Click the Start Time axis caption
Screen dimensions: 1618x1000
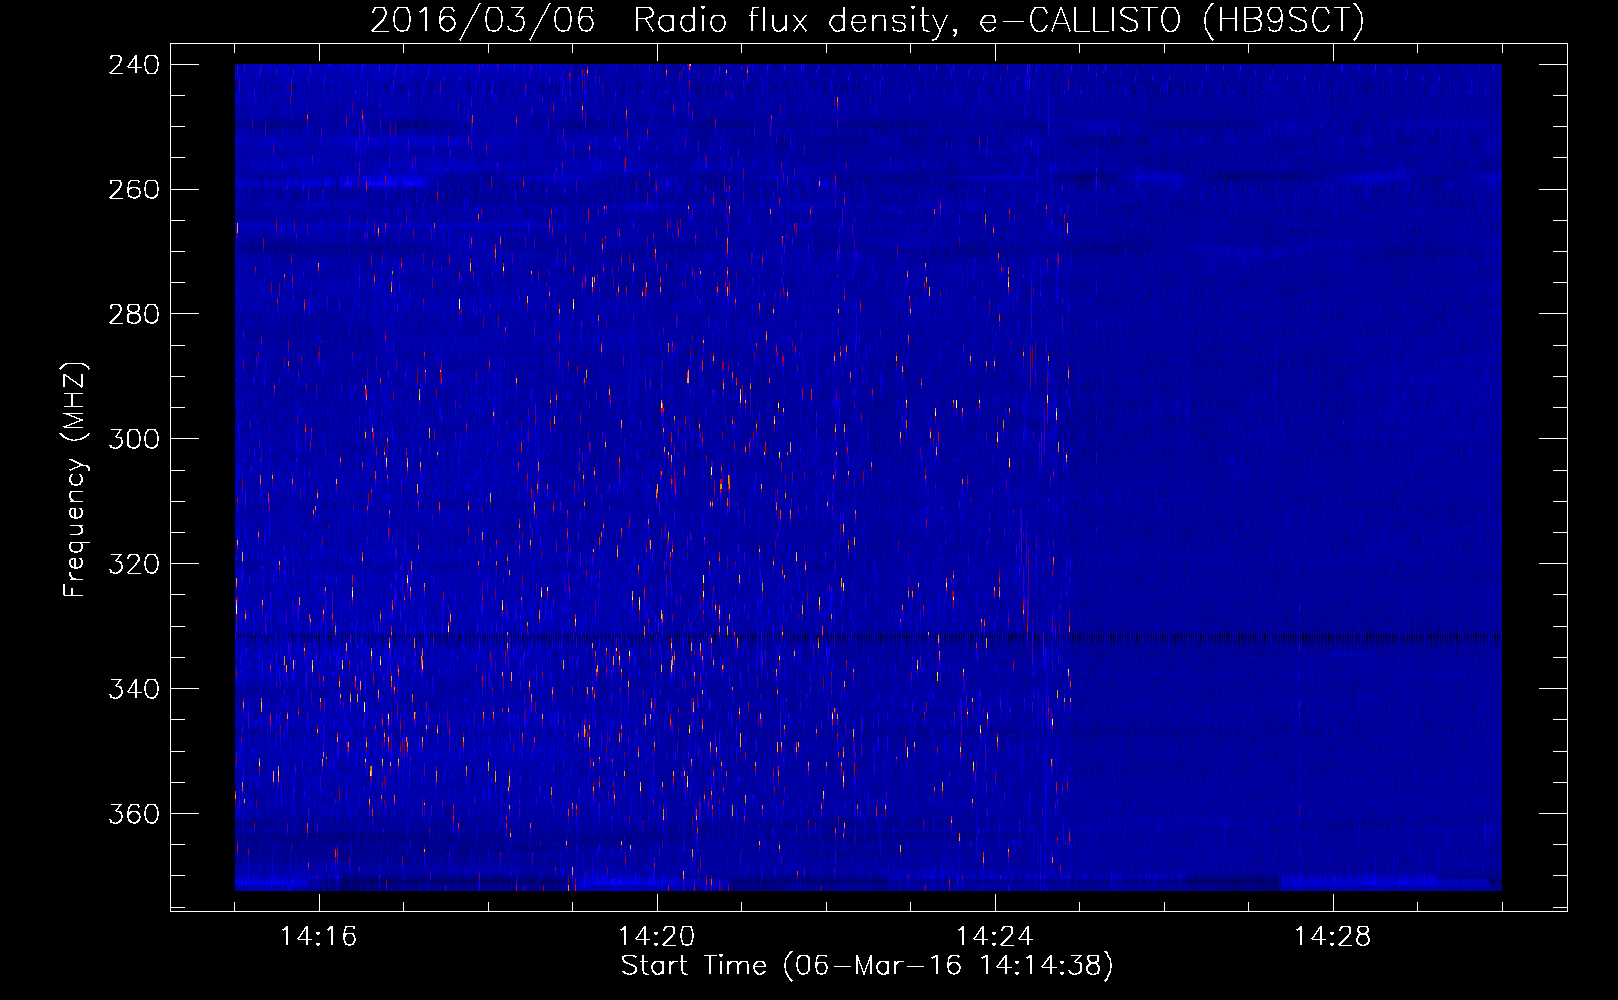(867, 966)
